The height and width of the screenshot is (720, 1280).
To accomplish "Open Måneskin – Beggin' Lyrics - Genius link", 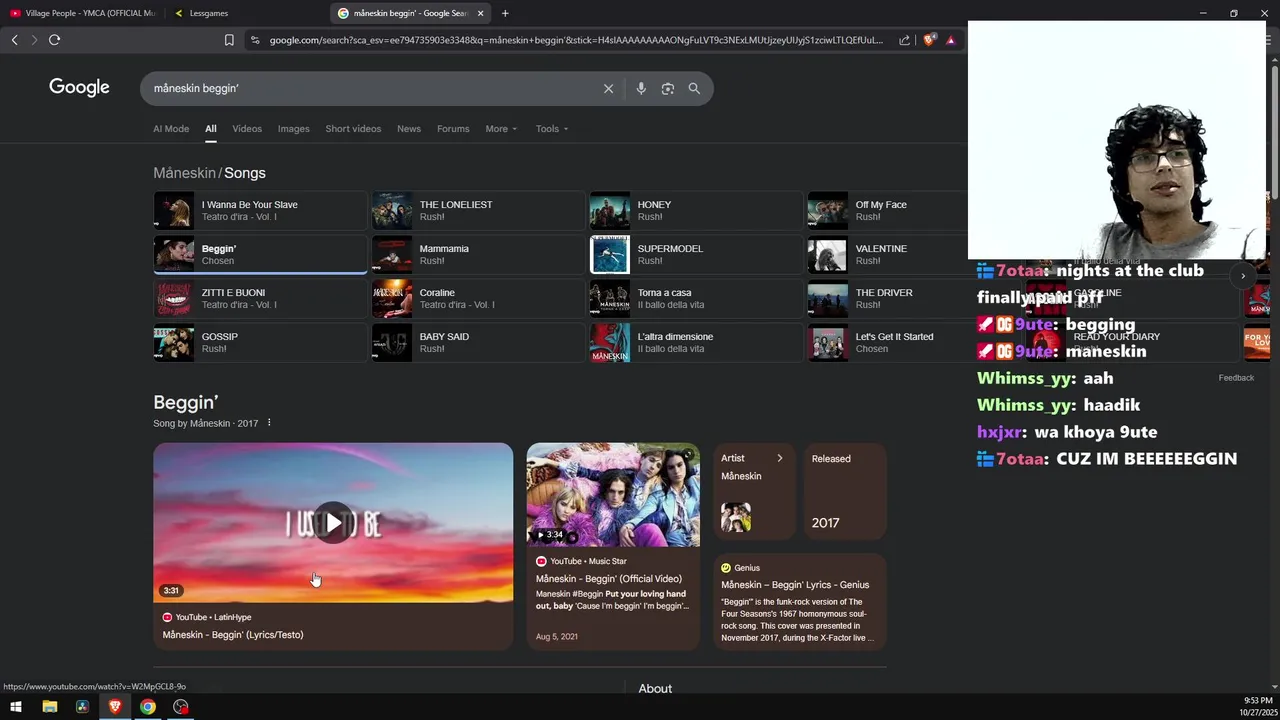I will tap(795, 585).
